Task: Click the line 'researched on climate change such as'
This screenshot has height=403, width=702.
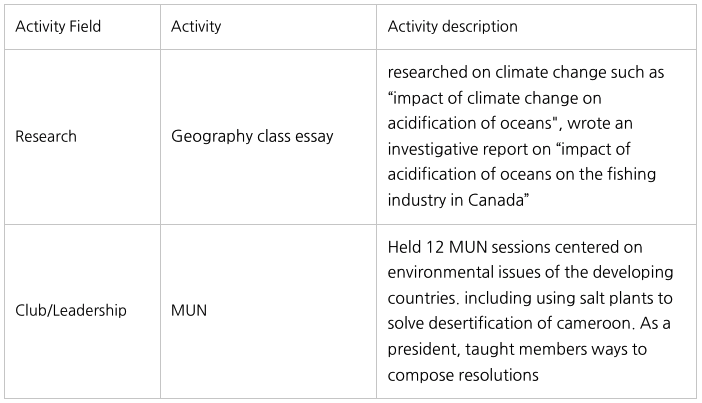Action: coord(524,73)
